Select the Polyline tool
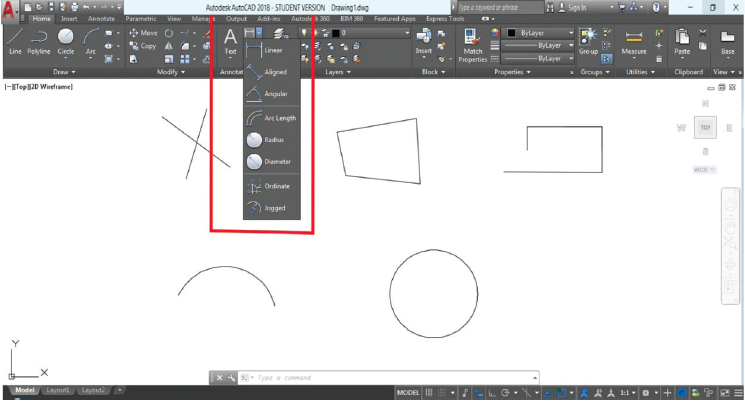The width and height of the screenshot is (745, 403). coord(39,40)
